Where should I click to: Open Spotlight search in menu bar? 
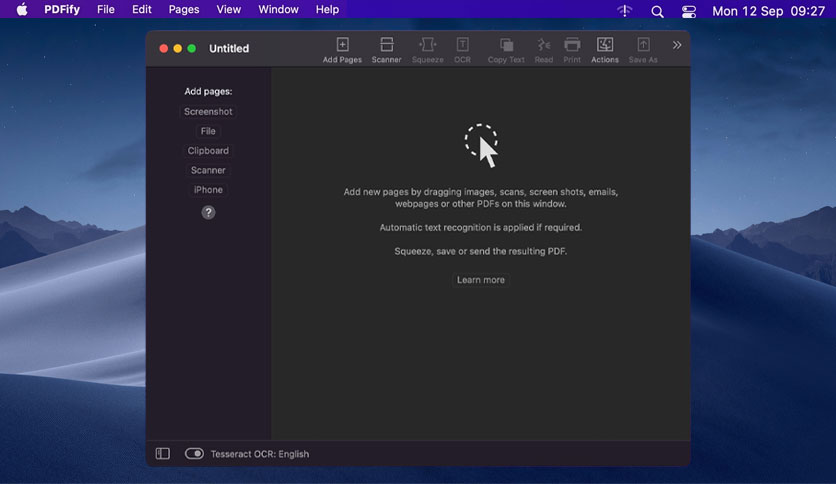click(x=657, y=11)
